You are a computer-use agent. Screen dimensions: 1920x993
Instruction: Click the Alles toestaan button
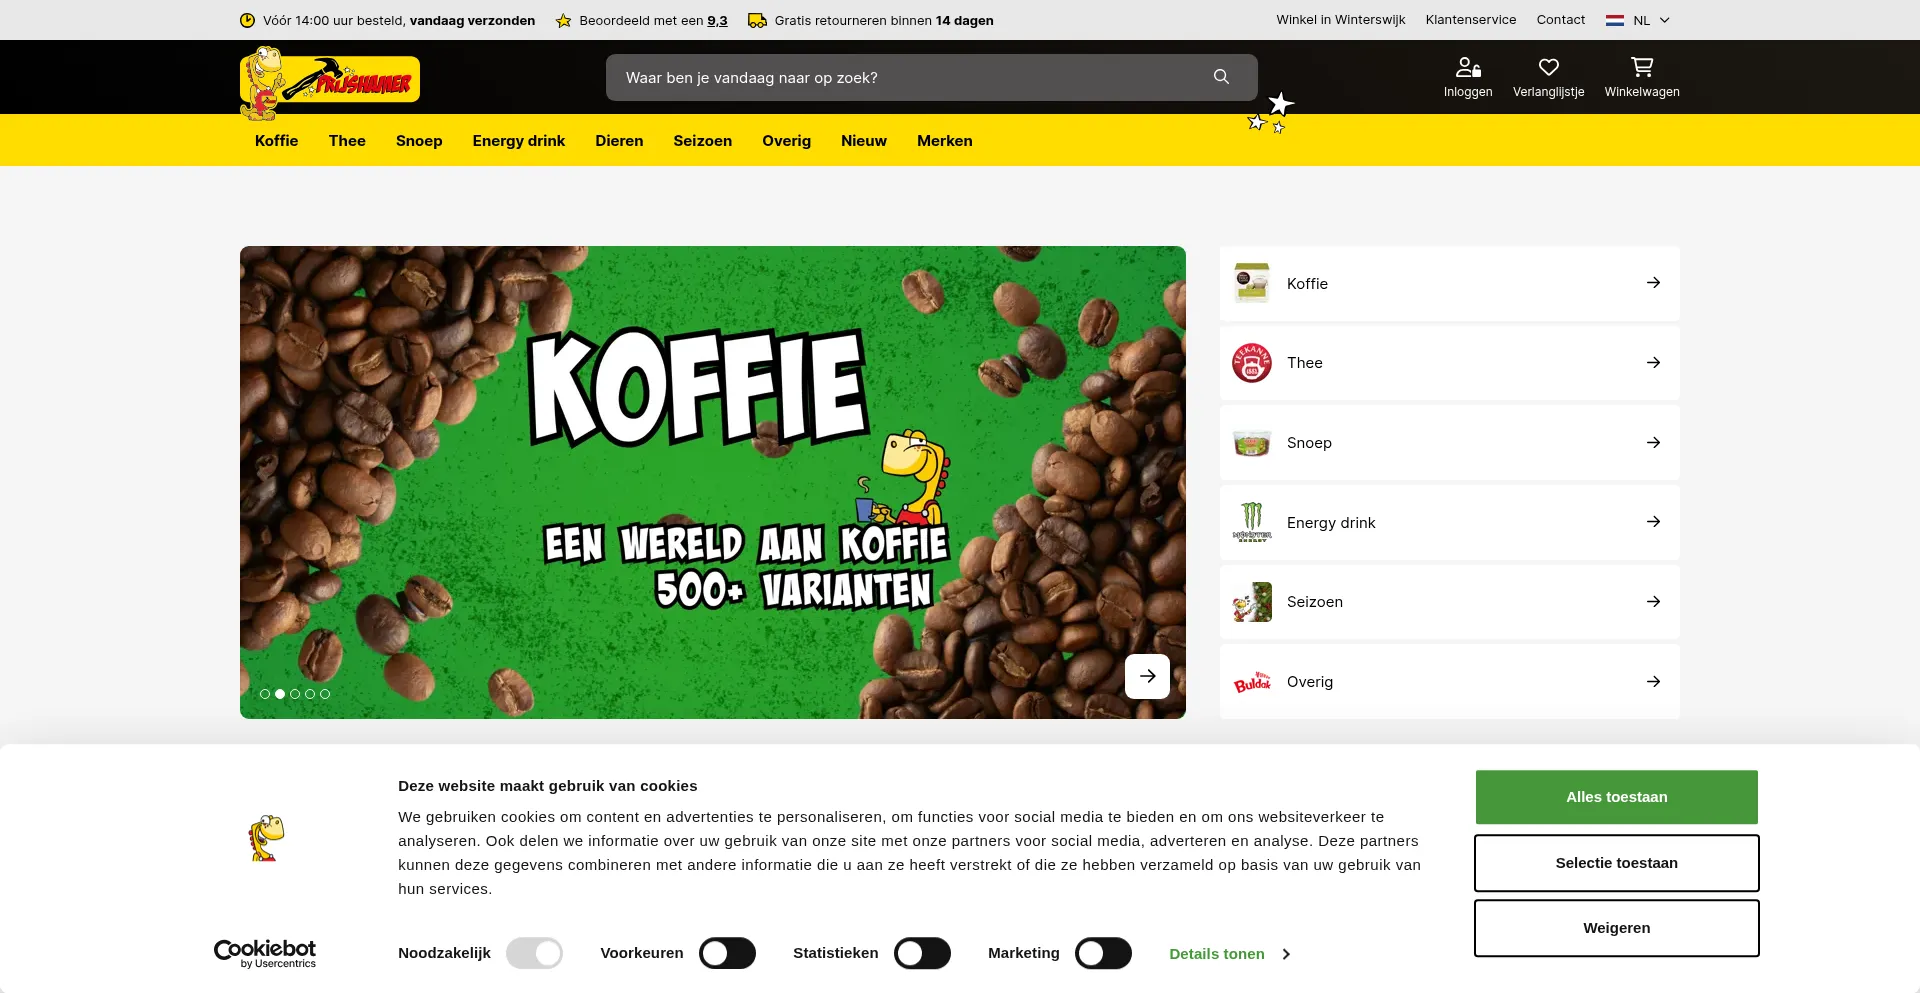[1616, 797]
